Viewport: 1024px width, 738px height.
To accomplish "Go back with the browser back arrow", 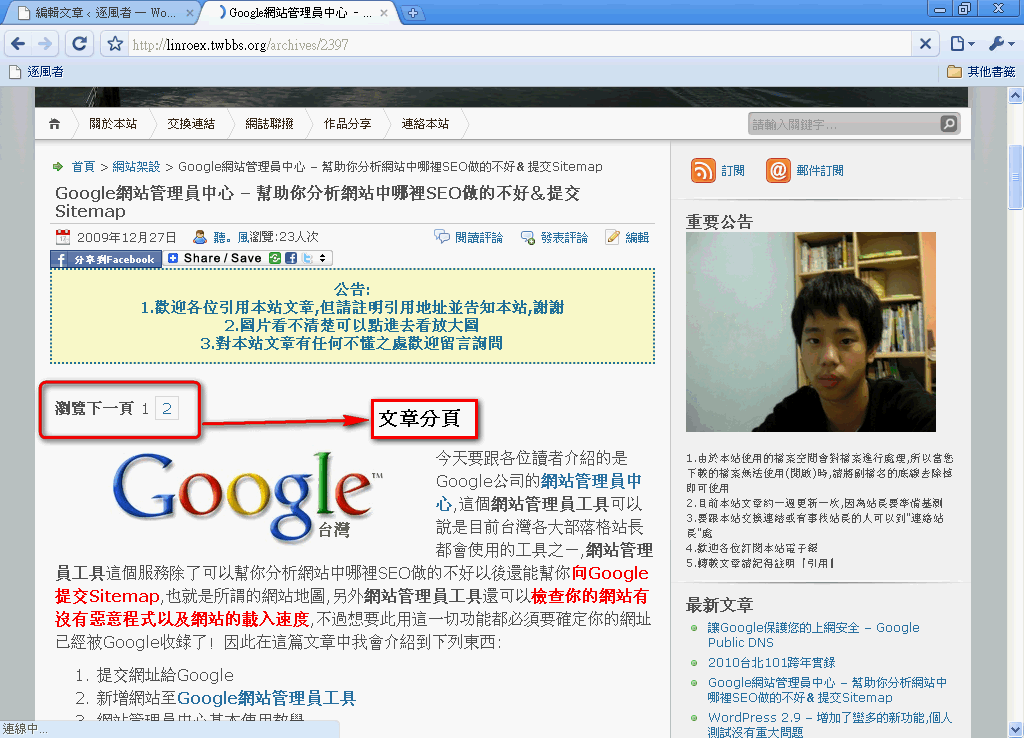I will tap(18, 44).
